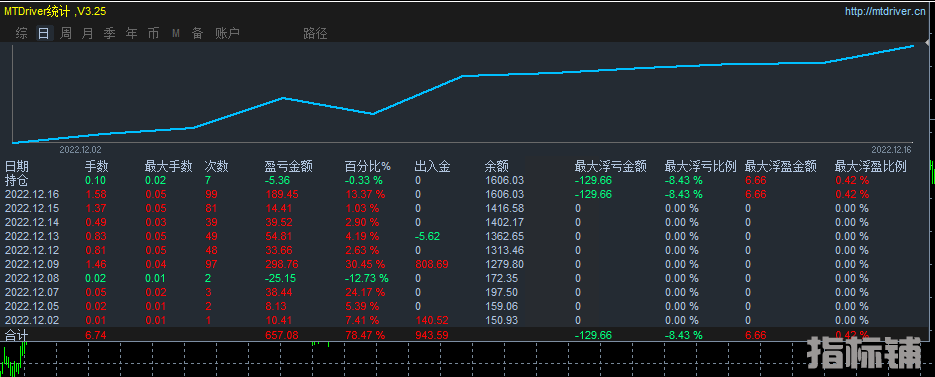Click profit value 189.45
The image size is (935, 377).
(x=281, y=194)
